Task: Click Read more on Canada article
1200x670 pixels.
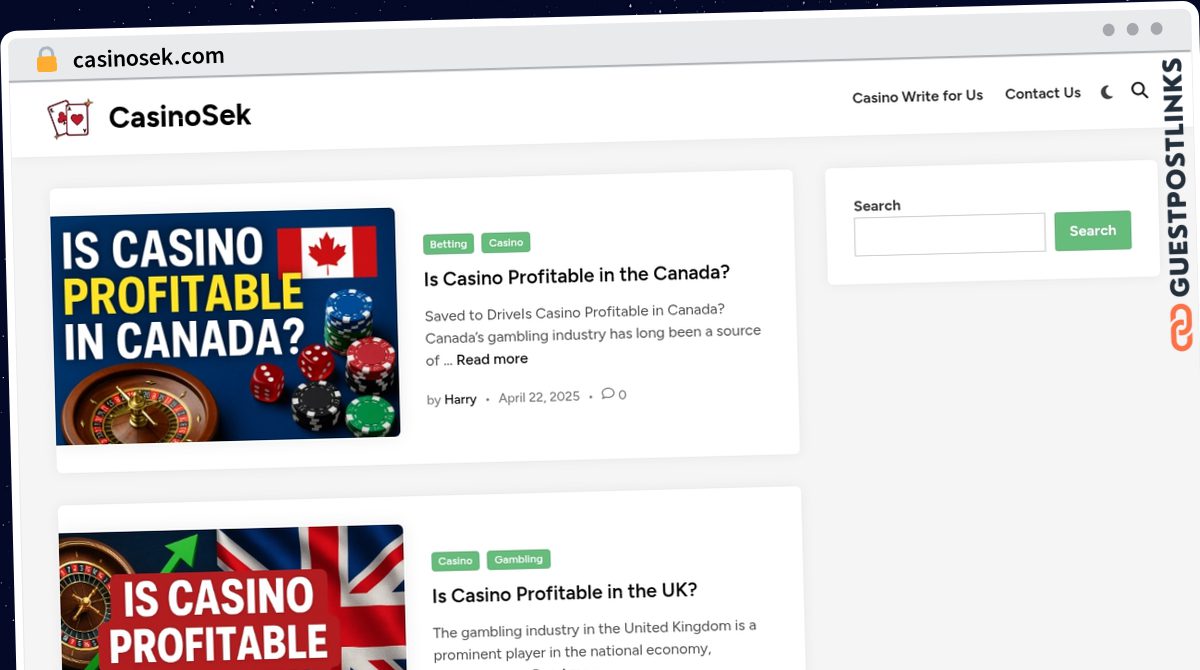Action: (x=492, y=359)
